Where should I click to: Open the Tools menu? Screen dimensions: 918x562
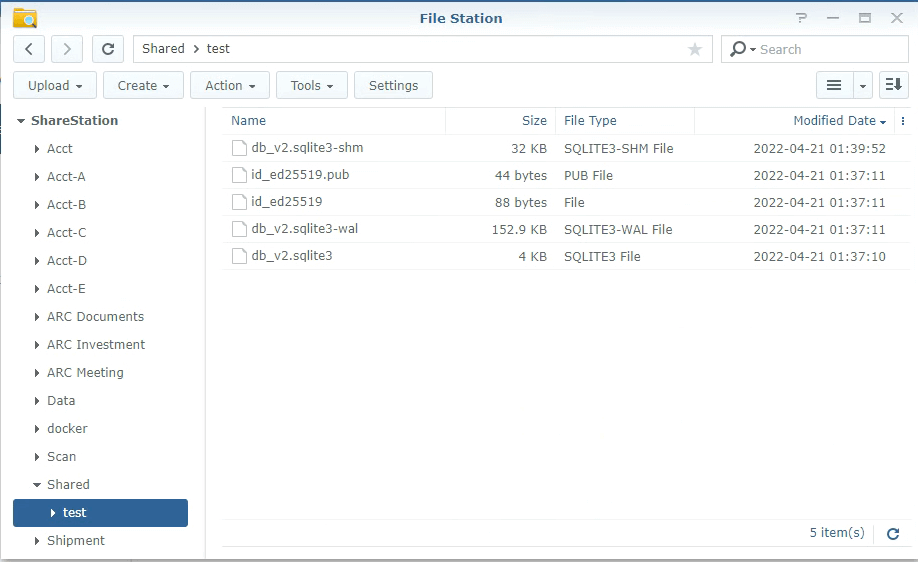coord(312,86)
